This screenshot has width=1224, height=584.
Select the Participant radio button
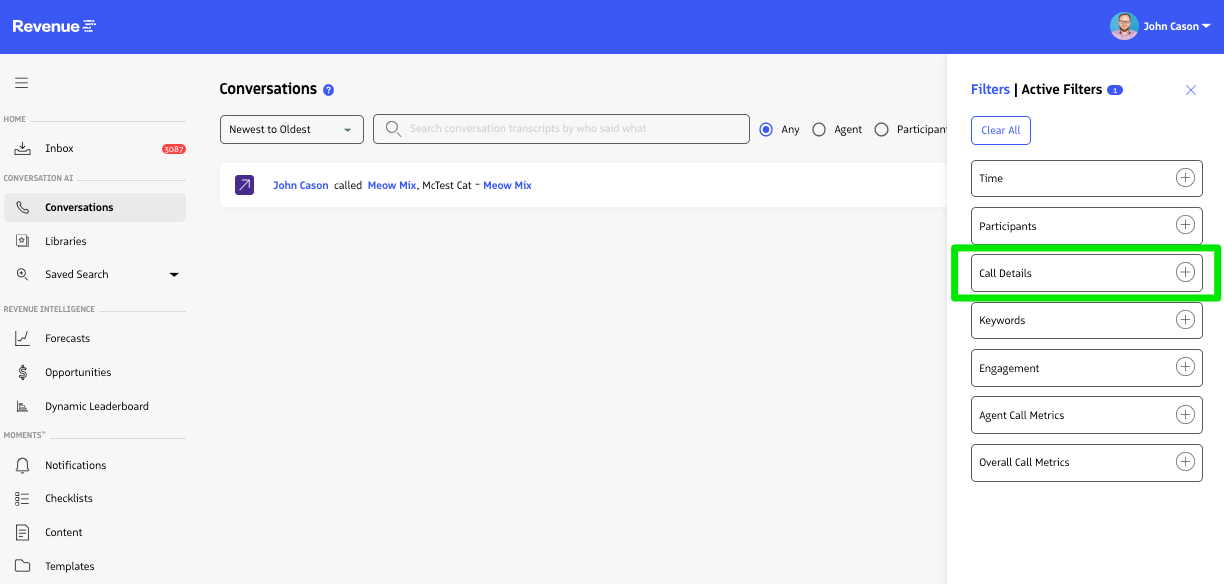tap(881, 129)
